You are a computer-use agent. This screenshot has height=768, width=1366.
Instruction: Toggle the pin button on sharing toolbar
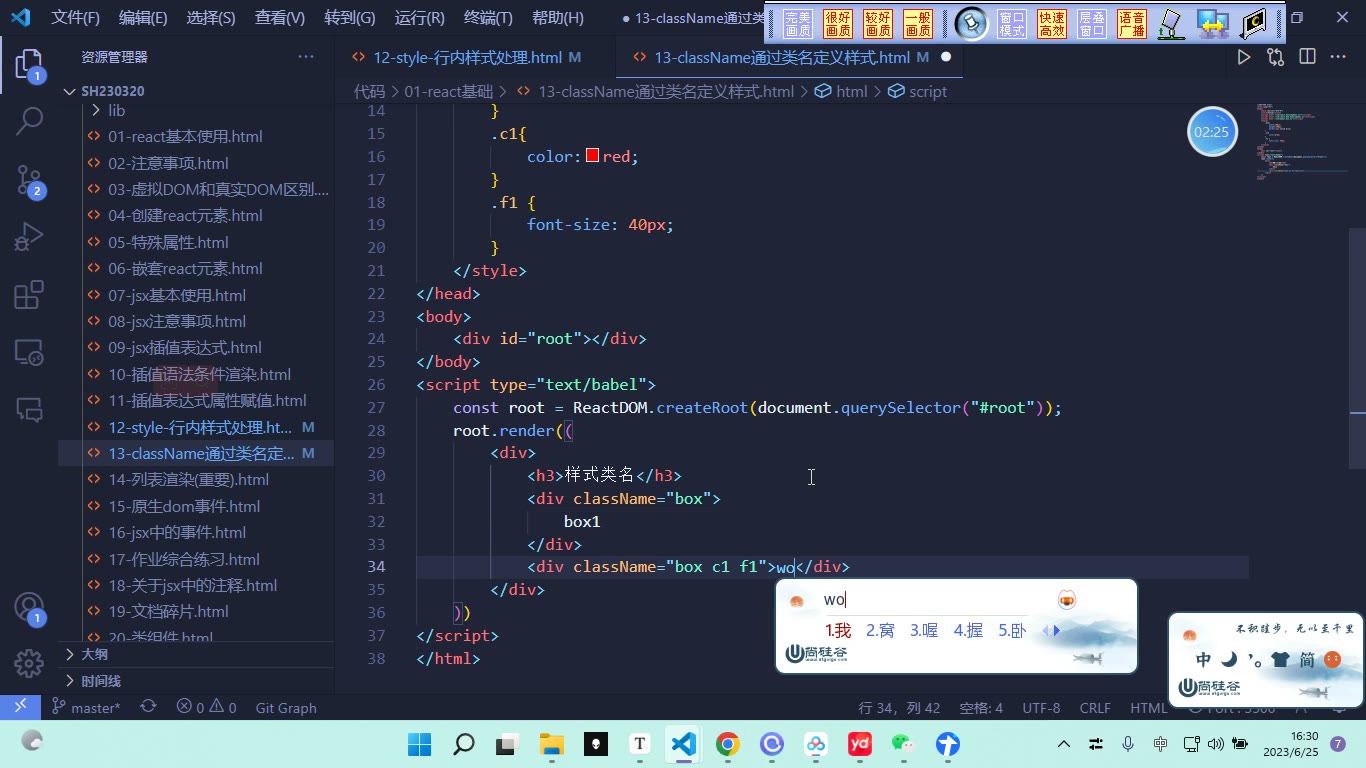[x=971, y=23]
